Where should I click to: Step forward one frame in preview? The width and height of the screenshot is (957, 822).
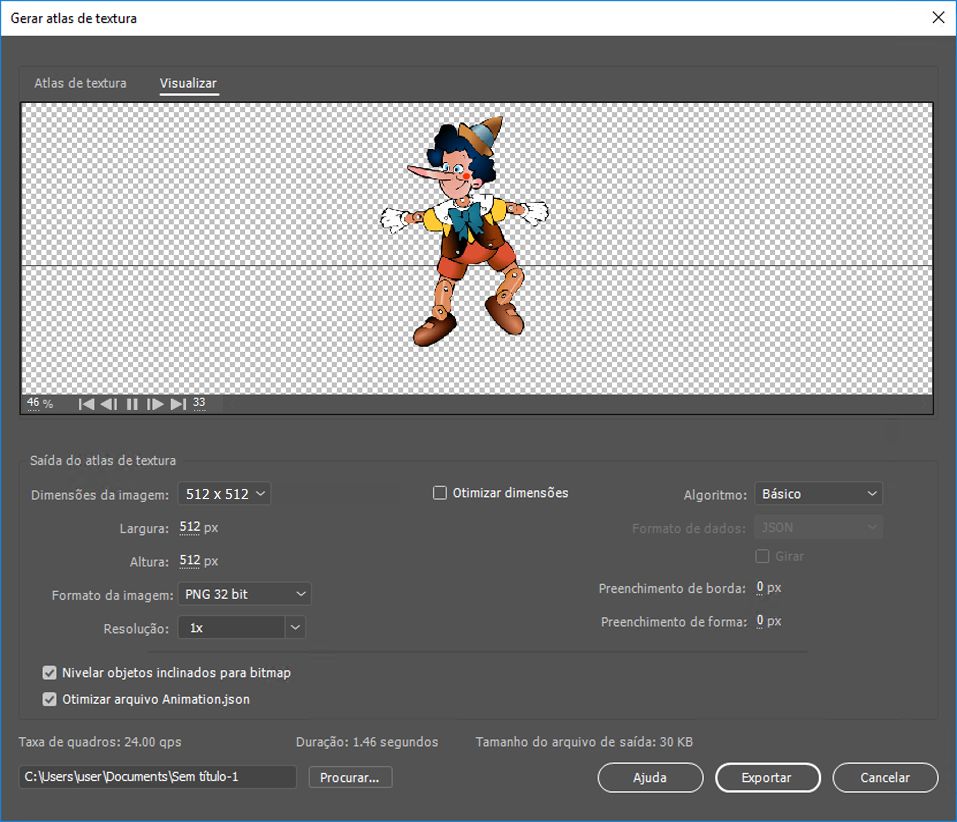(155, 404)
